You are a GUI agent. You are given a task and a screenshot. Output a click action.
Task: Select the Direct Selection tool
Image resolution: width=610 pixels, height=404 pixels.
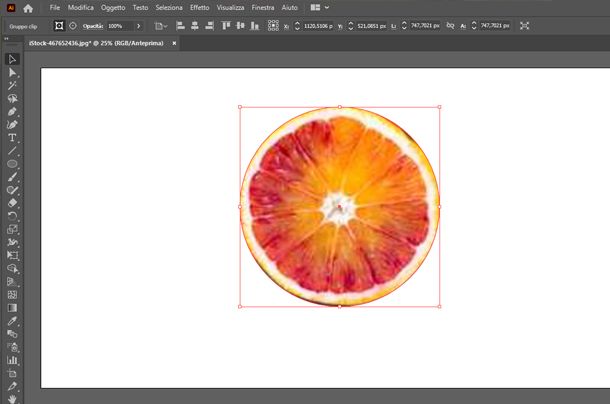12,73
